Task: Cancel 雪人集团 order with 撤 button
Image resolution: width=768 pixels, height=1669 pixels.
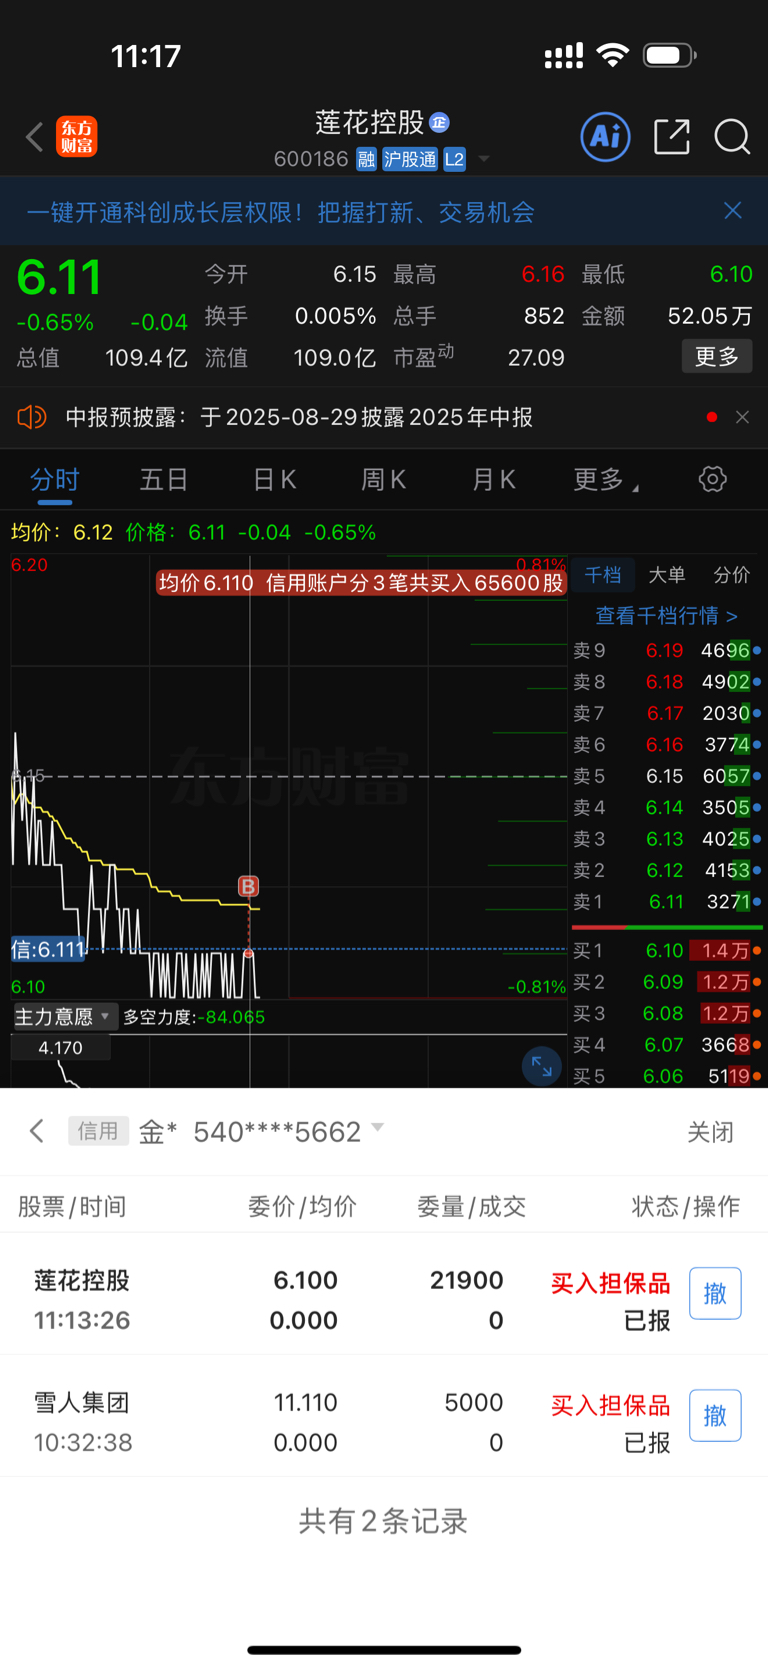Action: 715,1415
